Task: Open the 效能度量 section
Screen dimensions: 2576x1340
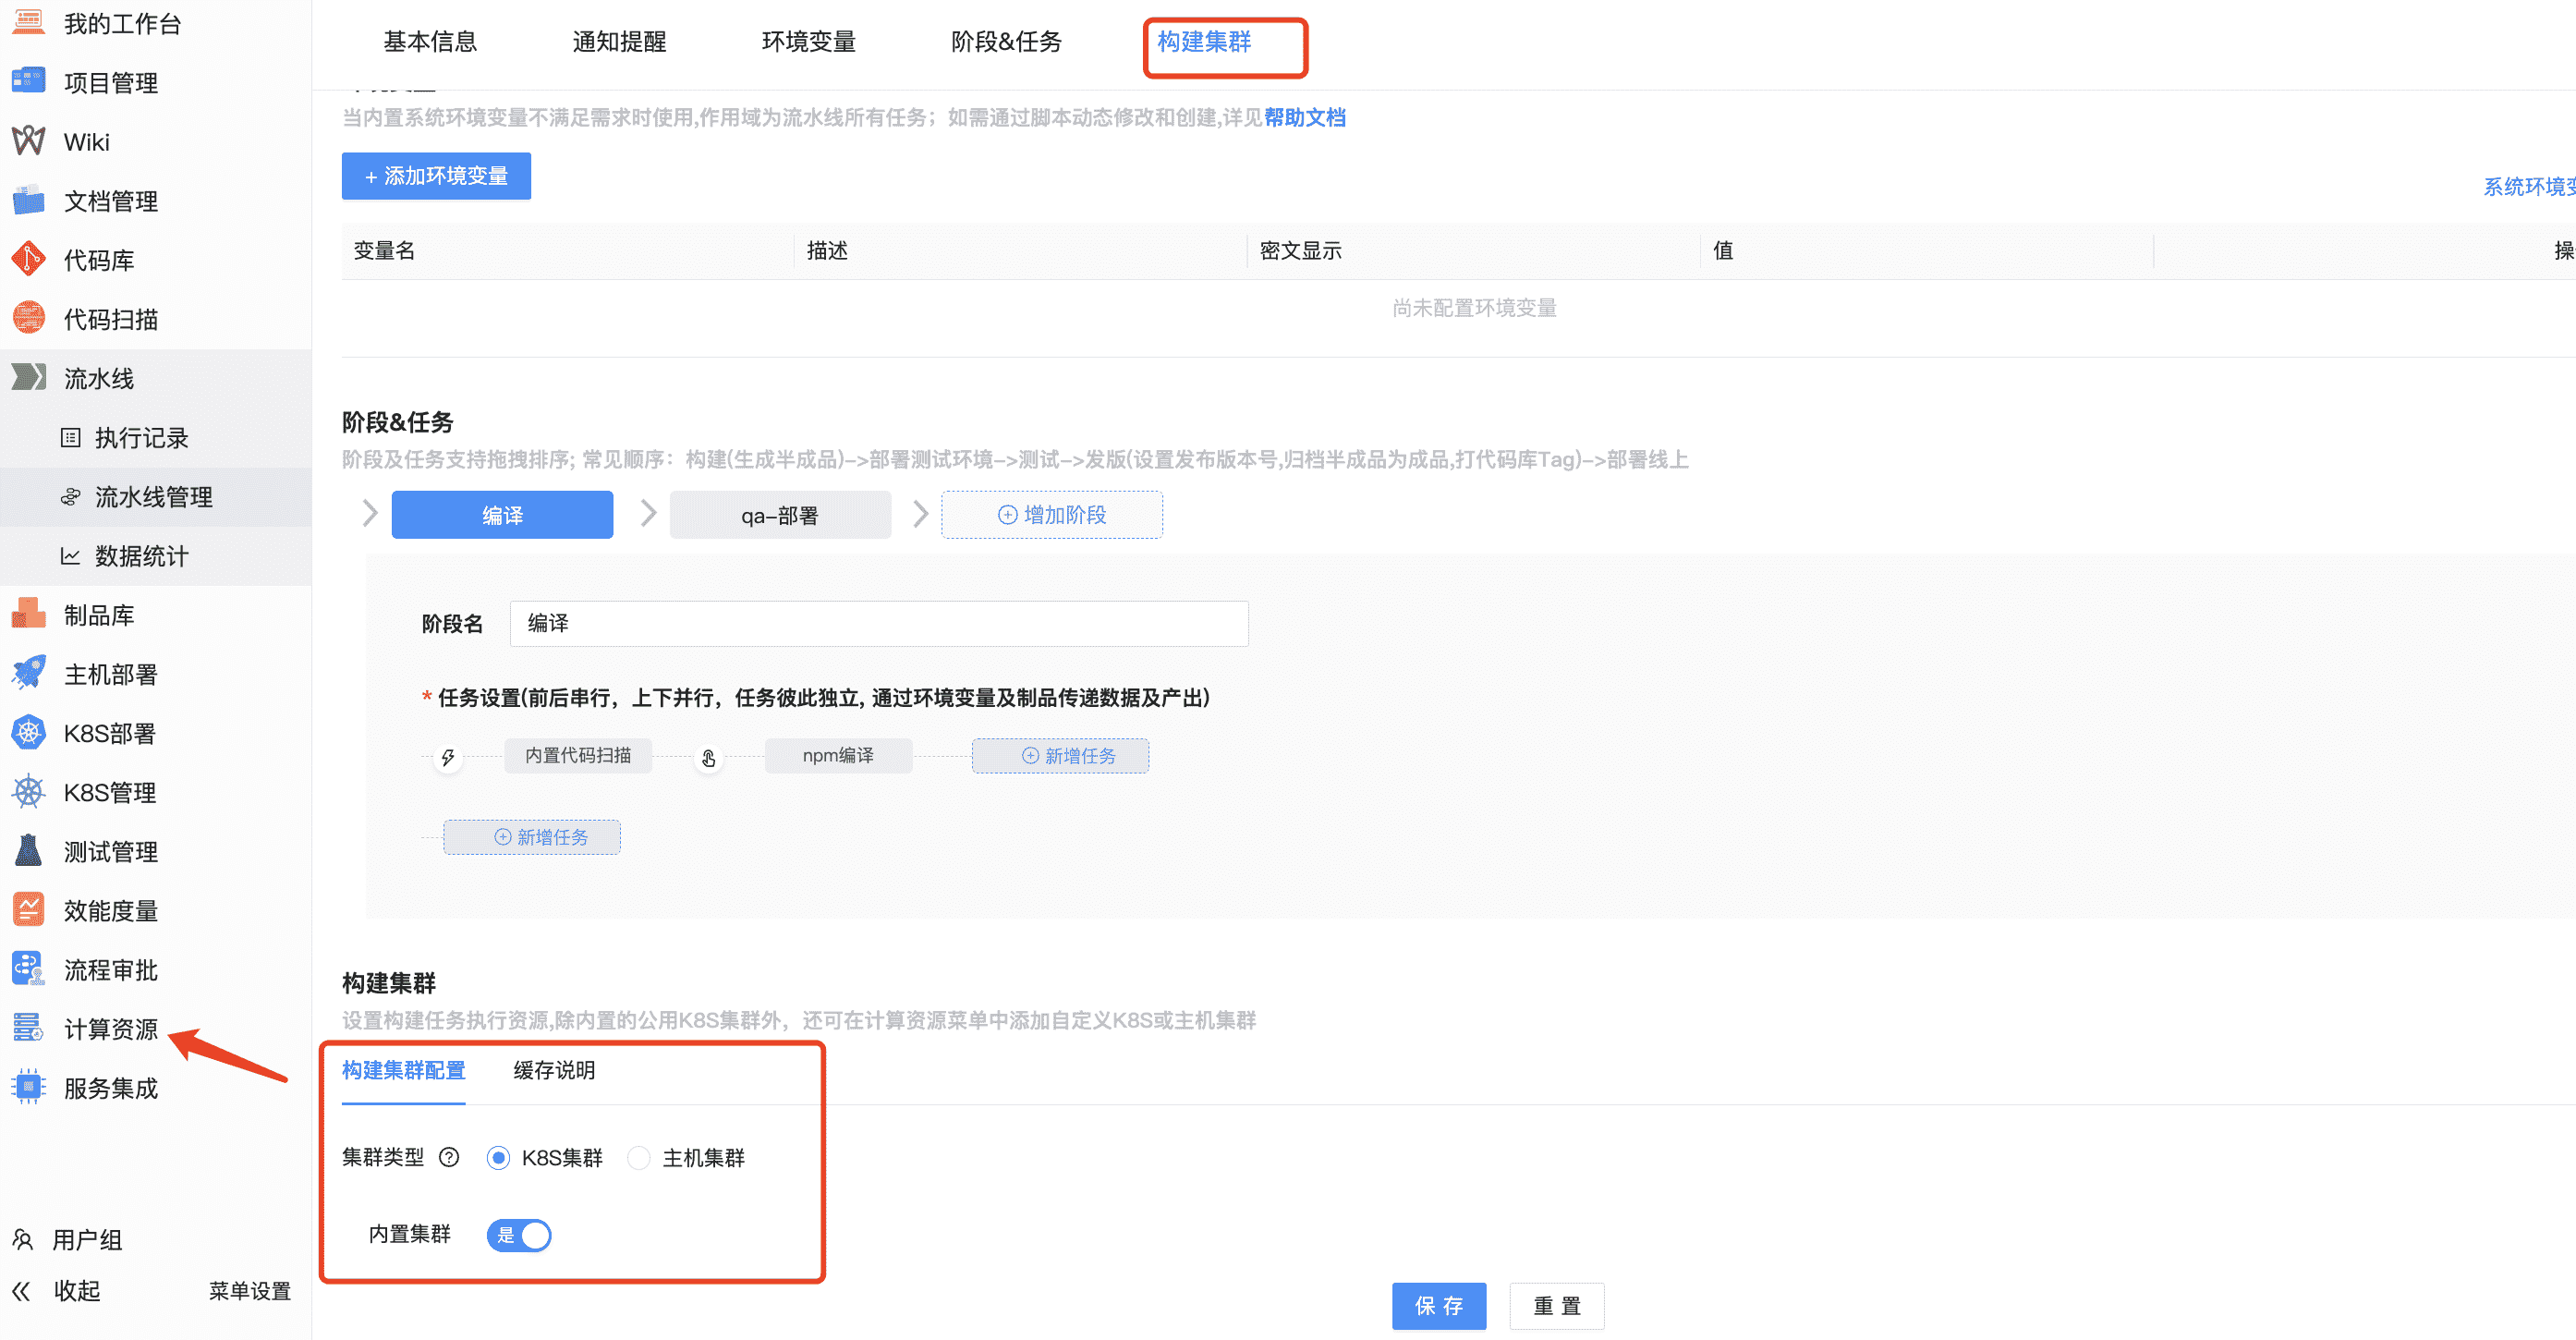Action: [110, 909]
